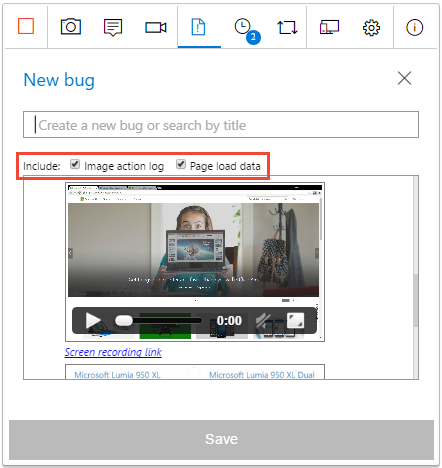Screen dimensions: 442x468
Task: Open session timeline with the clock icon
Action: [x=242, y=26]
